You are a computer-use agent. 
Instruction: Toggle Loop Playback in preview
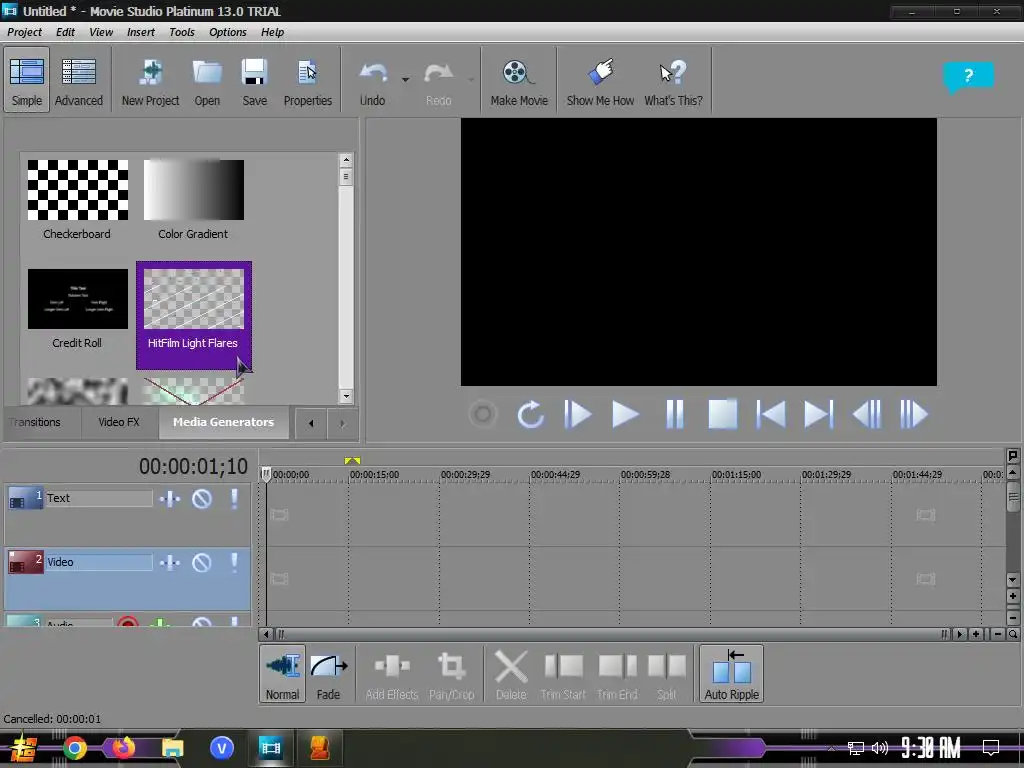(530, 414)
